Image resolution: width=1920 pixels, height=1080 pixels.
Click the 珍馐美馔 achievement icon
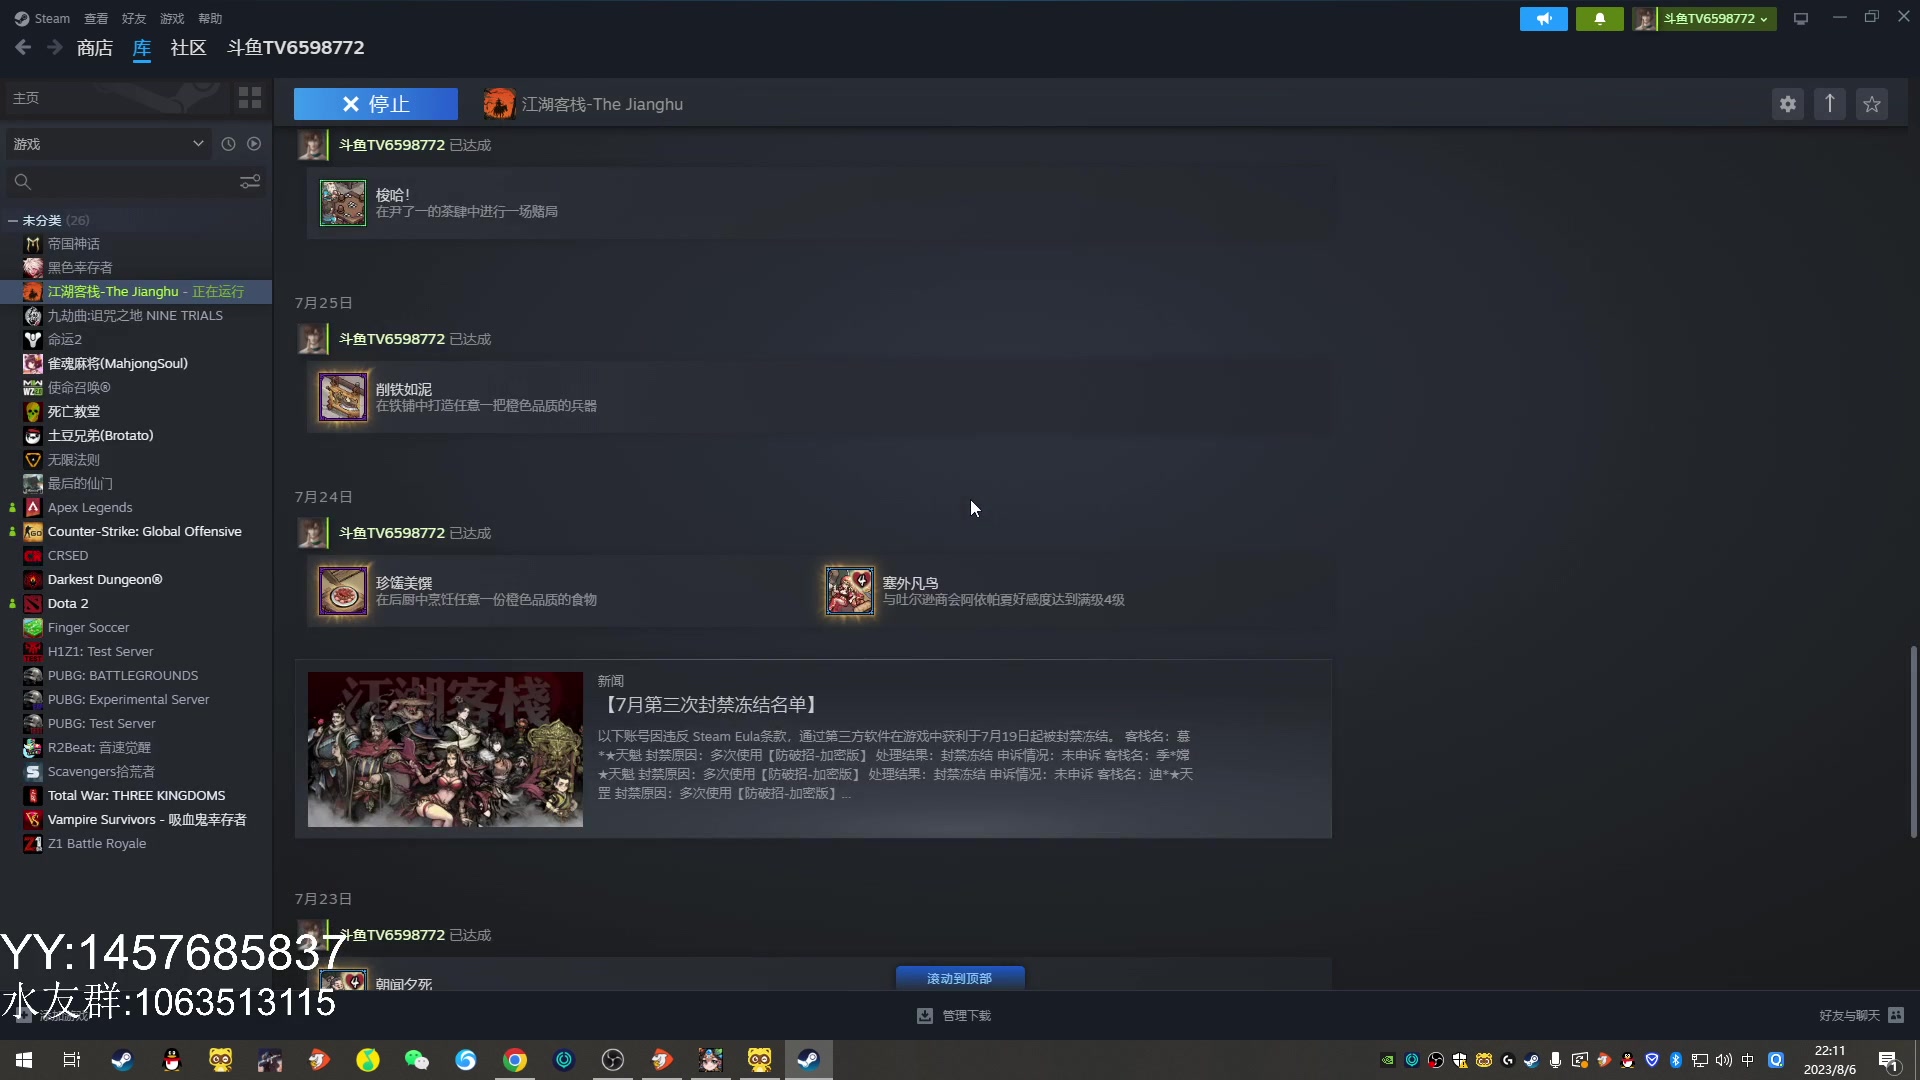[x=343, y=591]
